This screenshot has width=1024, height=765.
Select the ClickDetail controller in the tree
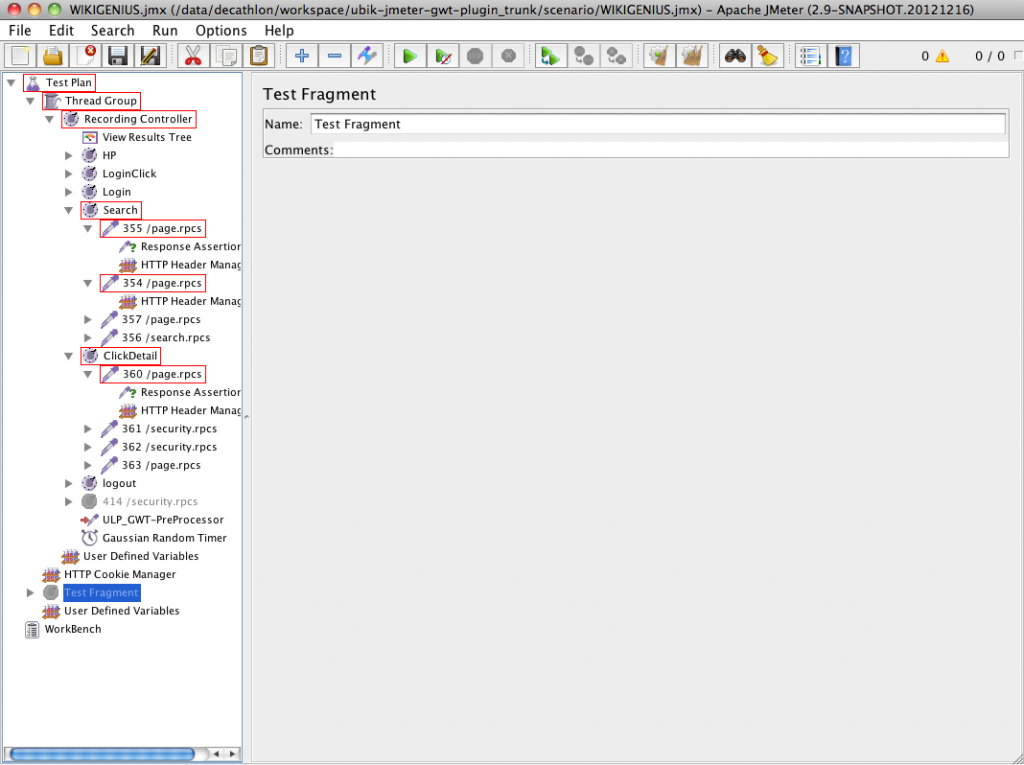coord(128,355)
